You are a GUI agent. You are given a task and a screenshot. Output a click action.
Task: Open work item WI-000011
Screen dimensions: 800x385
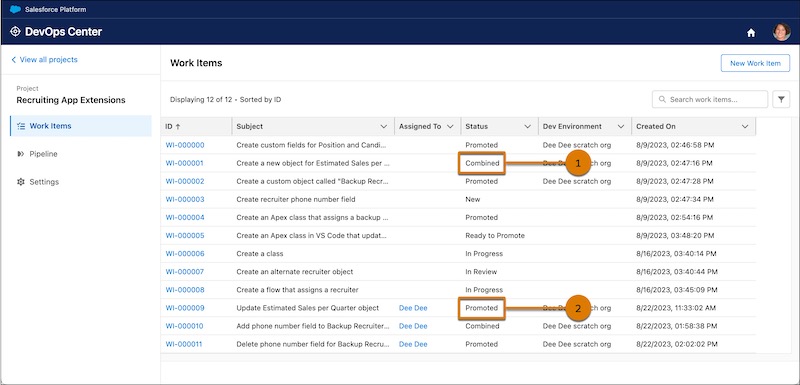[x=184, y=344]
